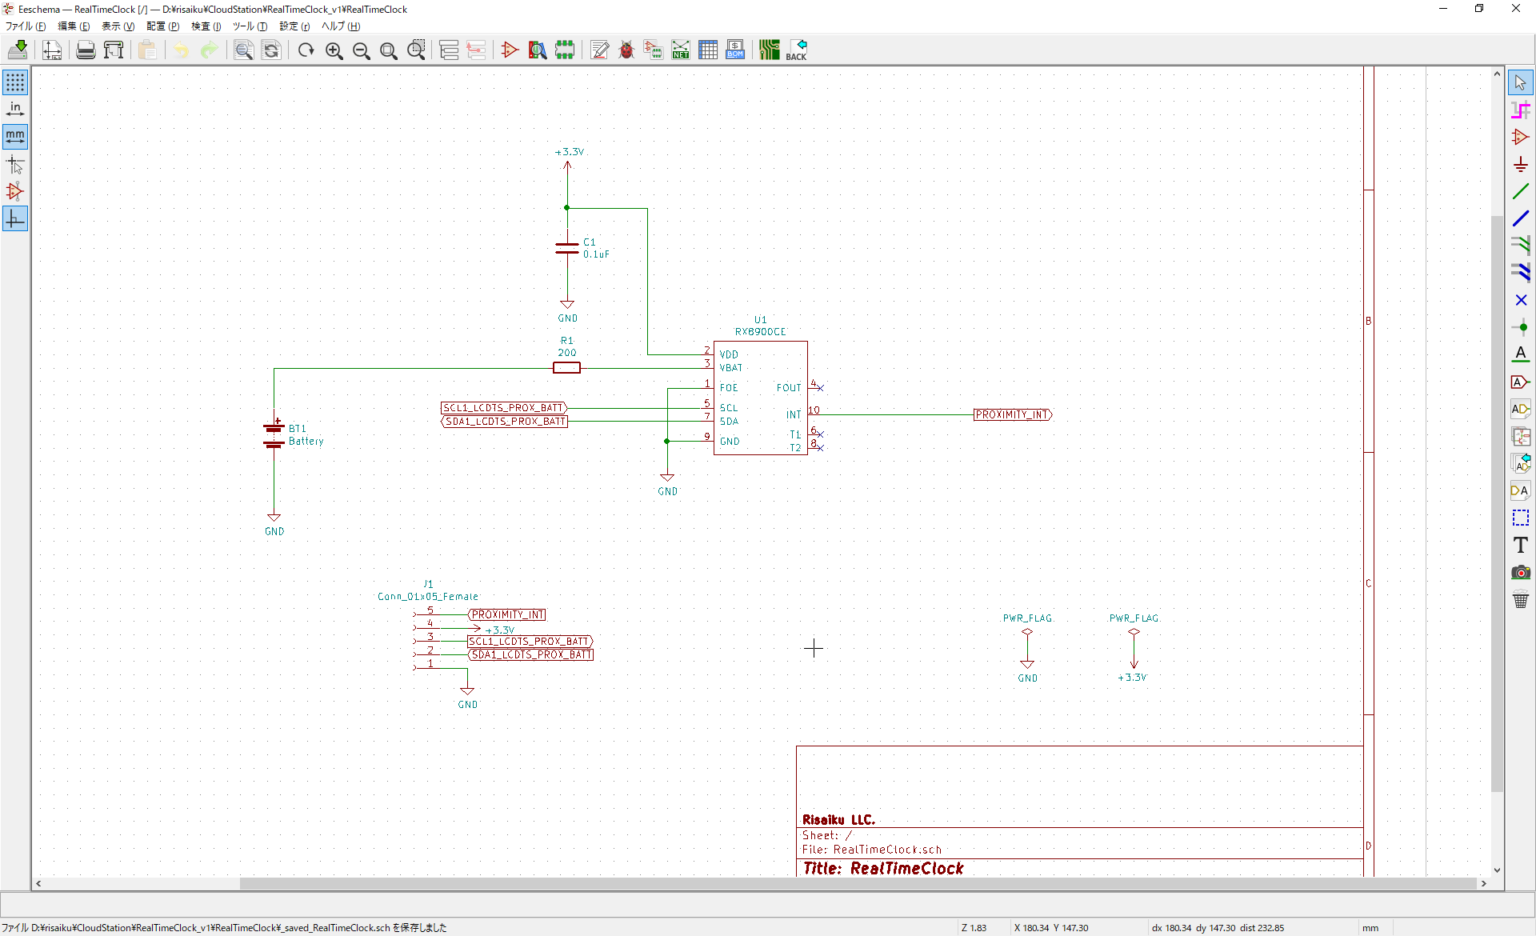Switch units to inches
The height and width of the screenshot is (936, 1536).
[15, 109]
